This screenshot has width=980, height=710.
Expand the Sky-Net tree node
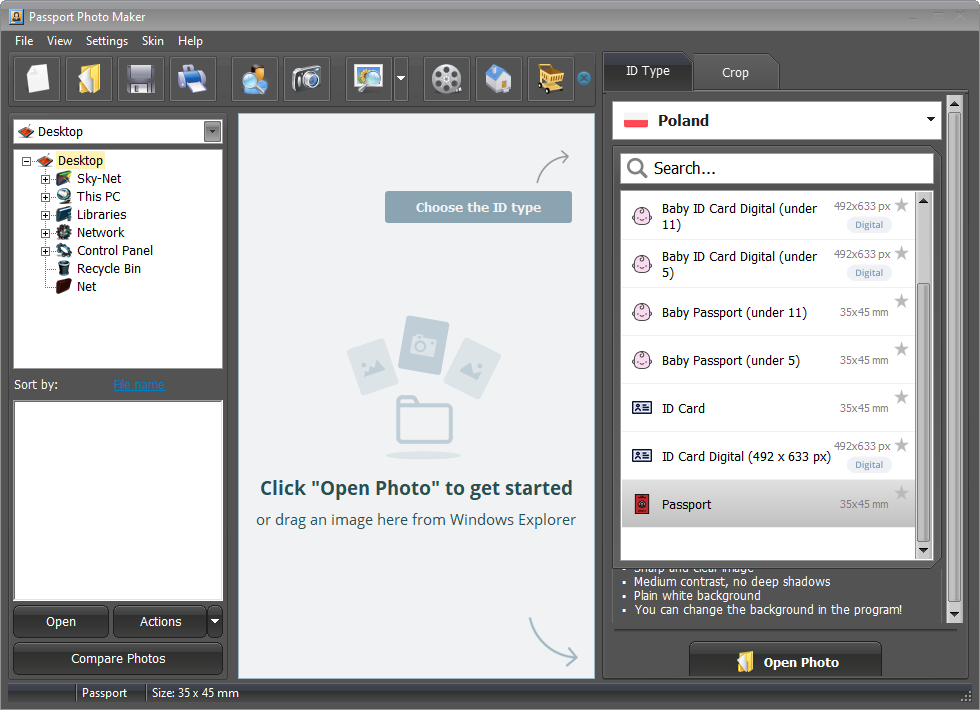pos(45,179)
